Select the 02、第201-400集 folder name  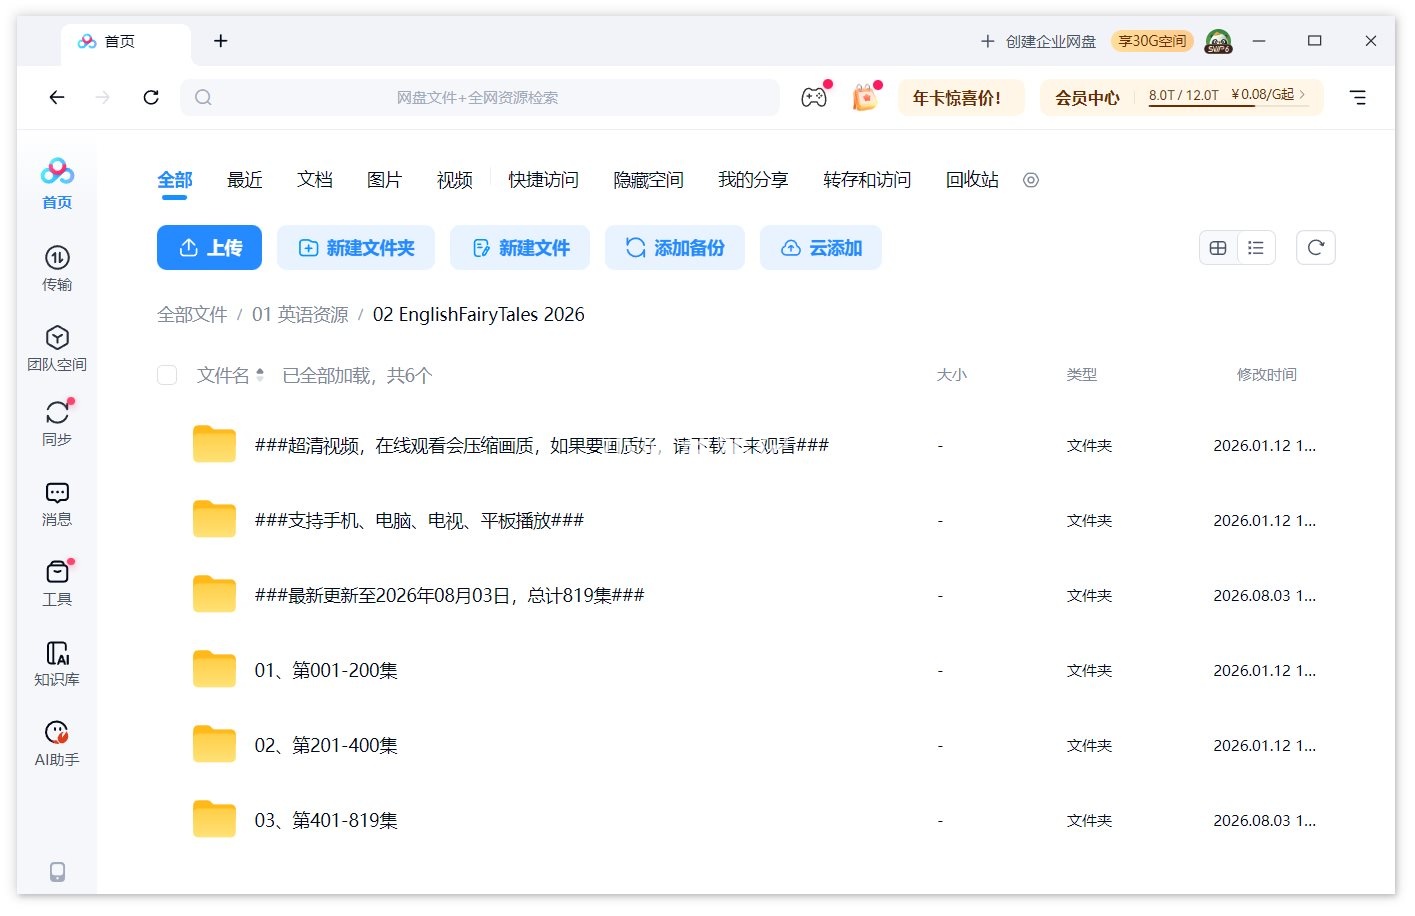326,745
